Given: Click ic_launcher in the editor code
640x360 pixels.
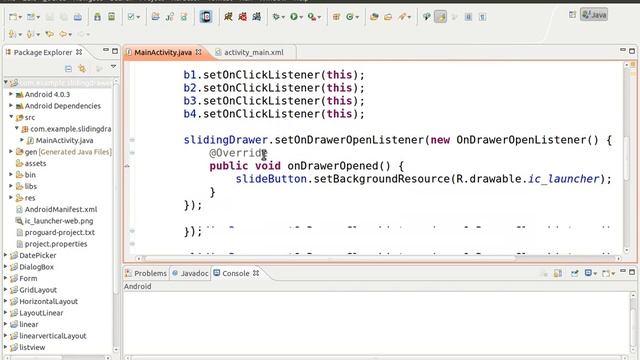Looking at the screenshot, I should coord(563,179).
